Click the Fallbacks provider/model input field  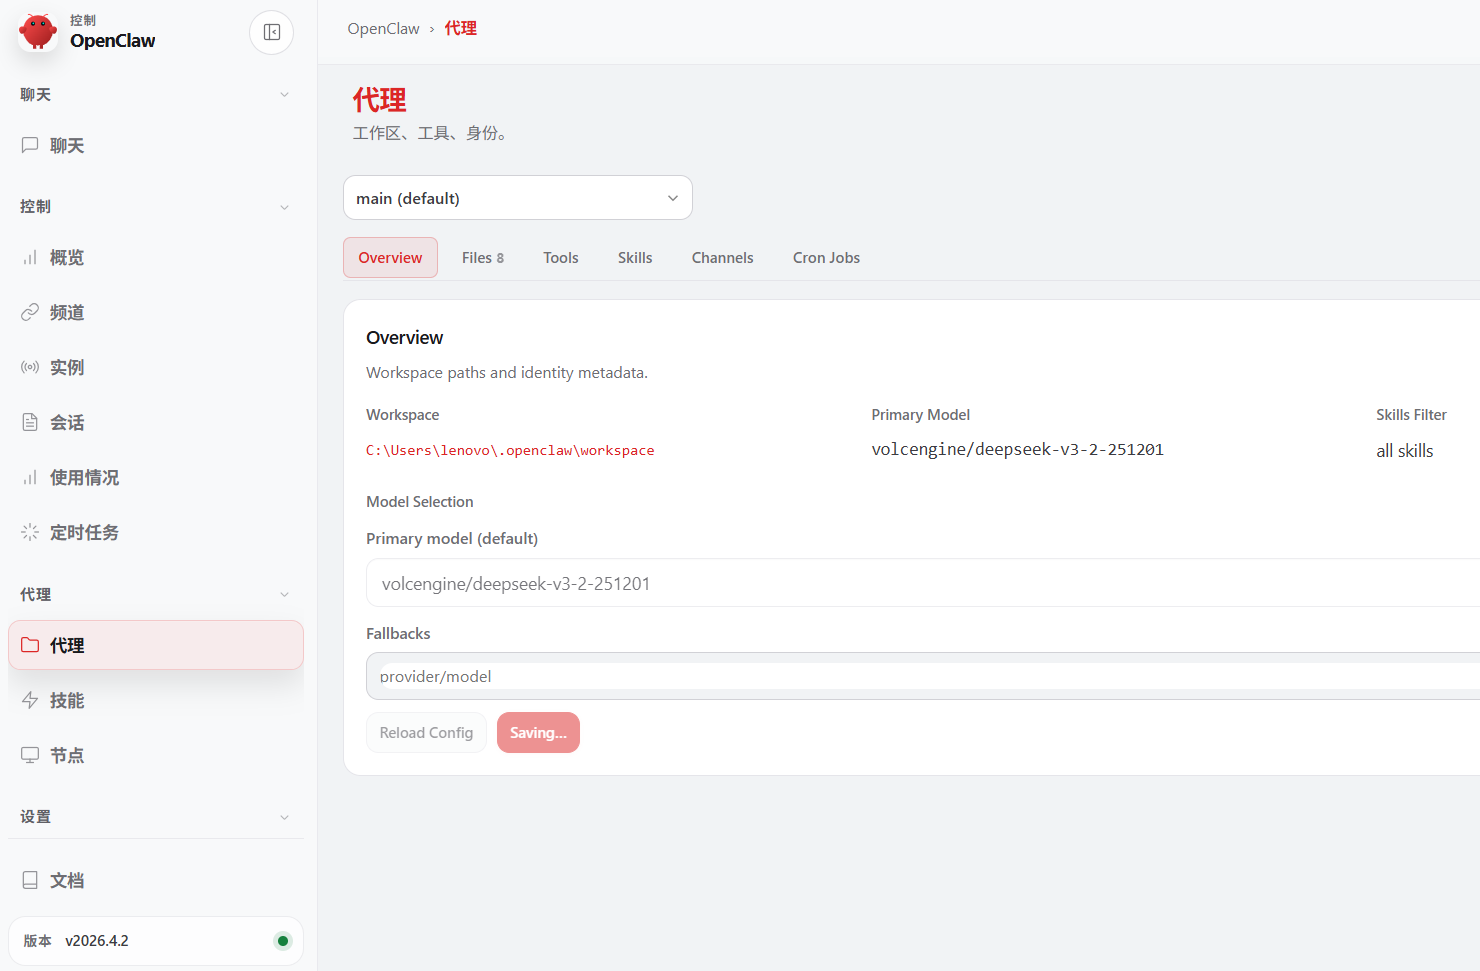coord(700,676)
